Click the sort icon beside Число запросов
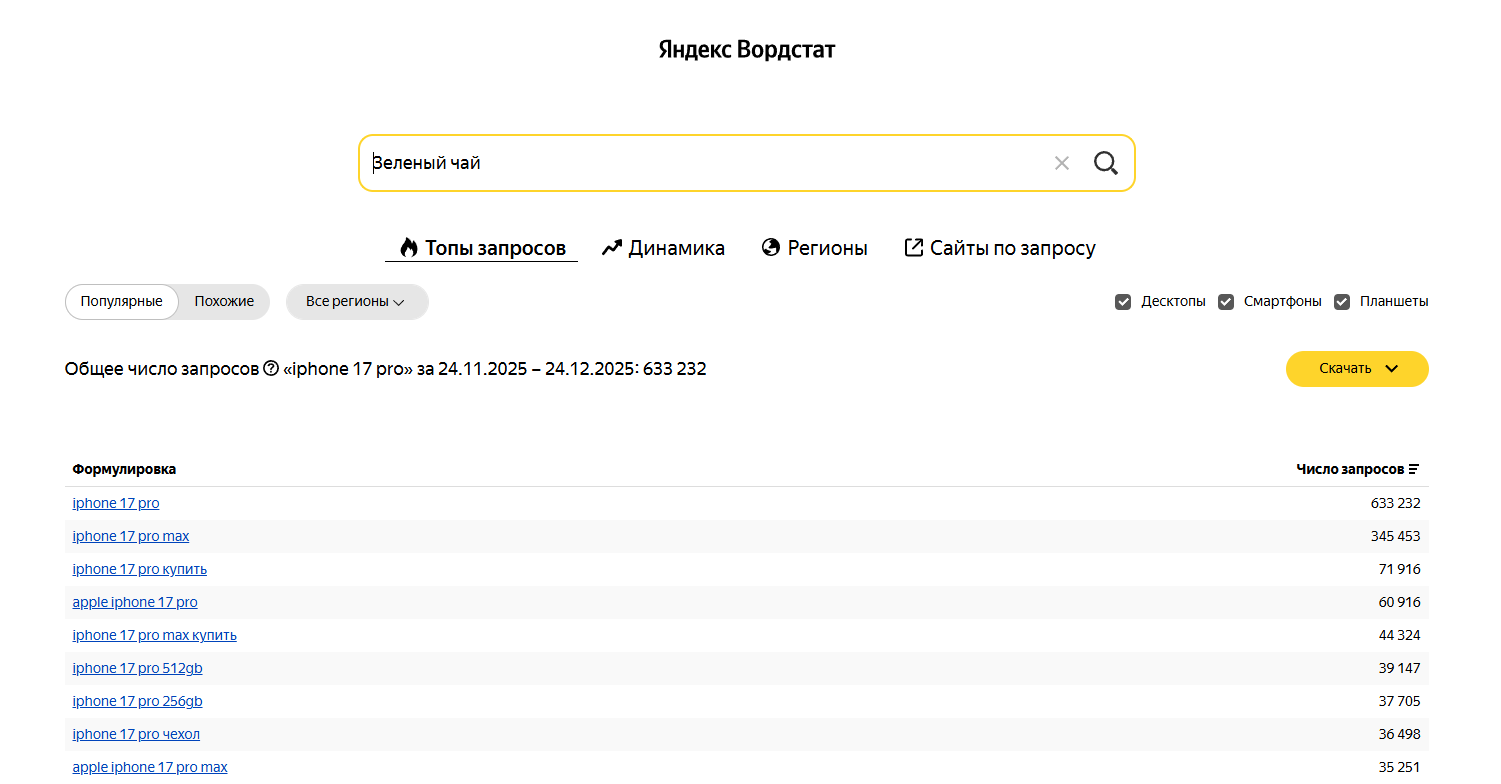 (1413, 469)
